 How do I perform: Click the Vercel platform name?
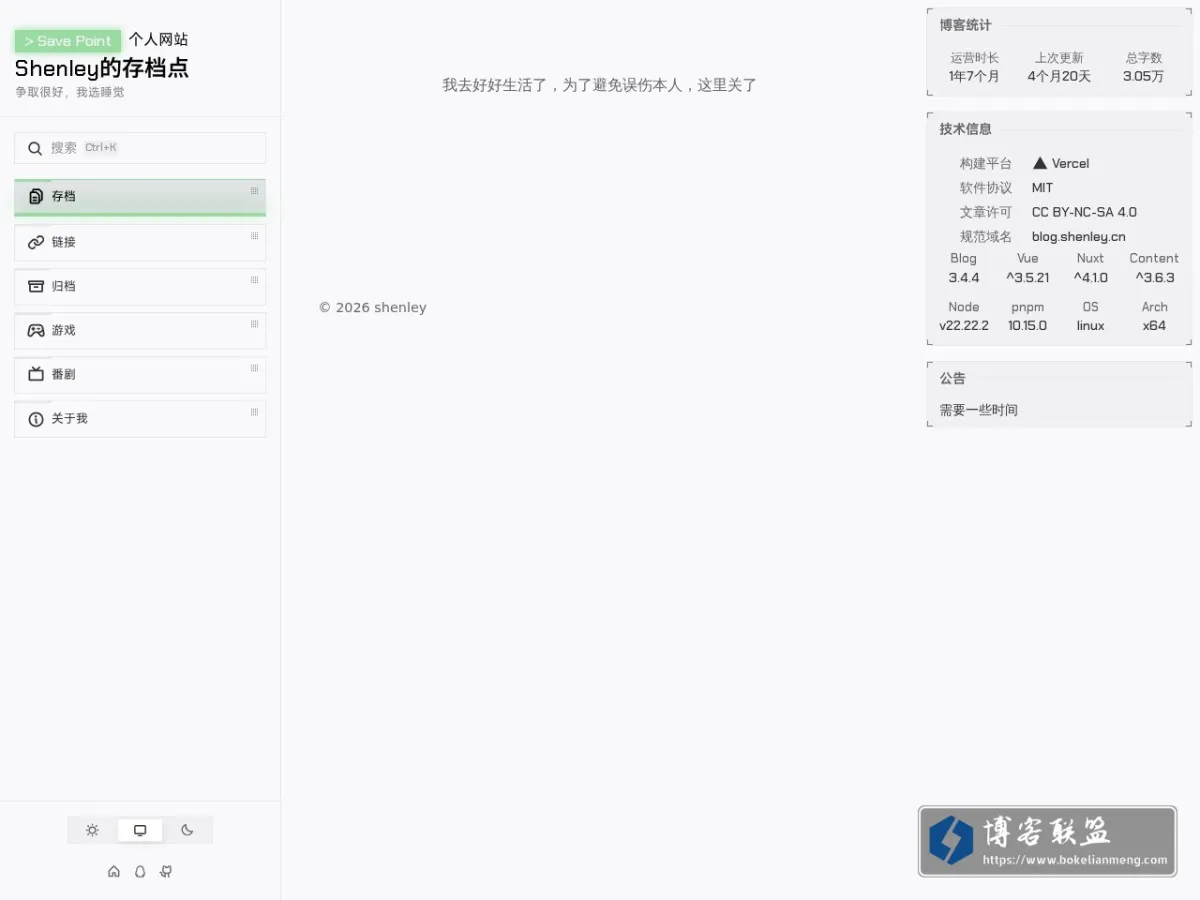[x=1070, y=163]
